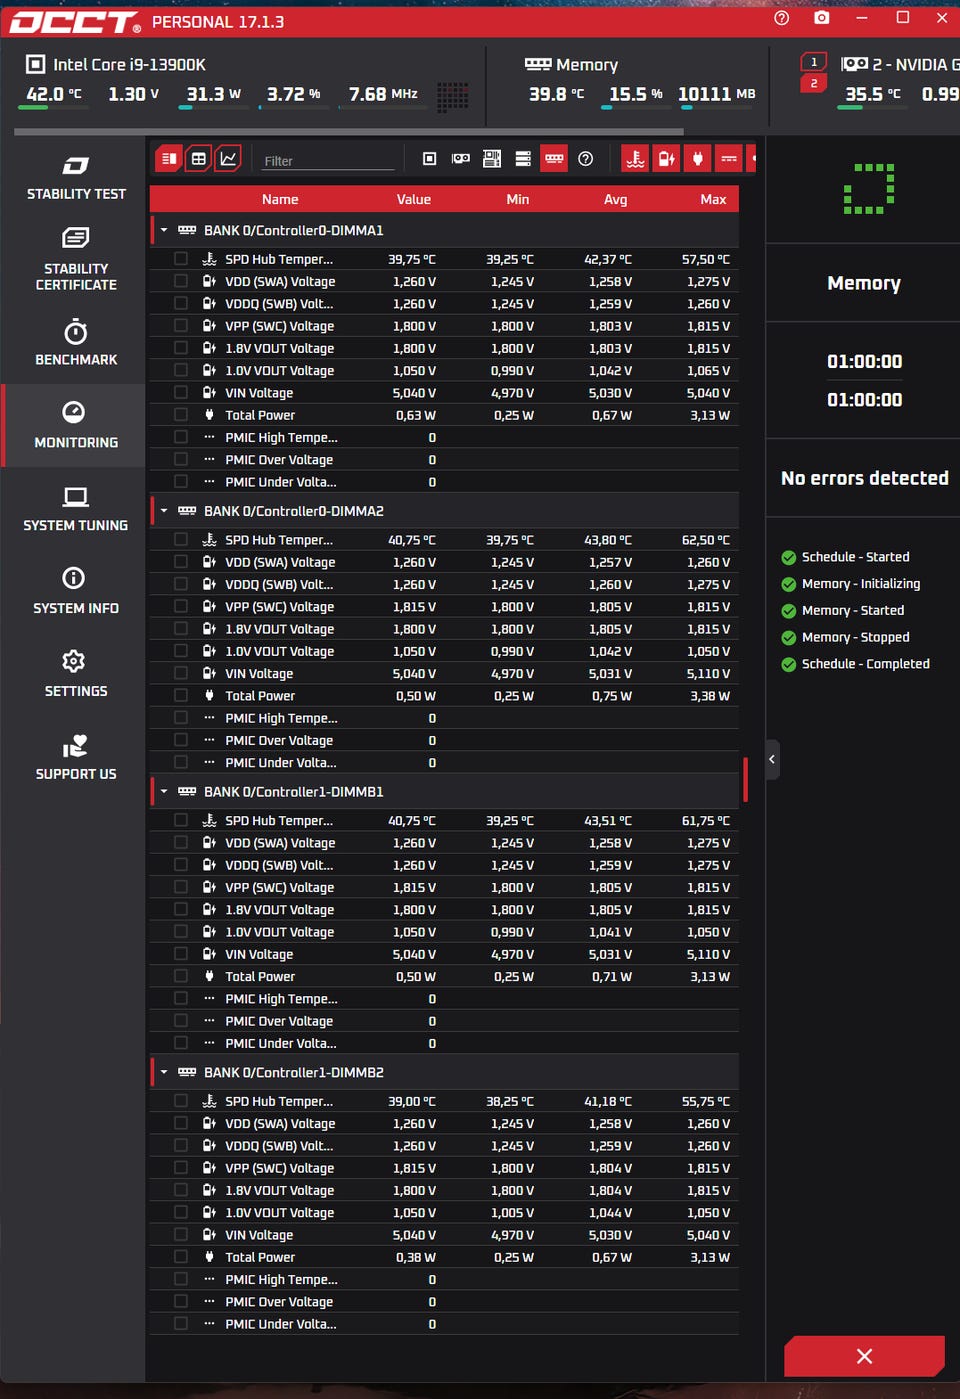This screenshot has width=960, height=1399.
Task: Toggle the graphics card sensor filter icon
Action: coord(461,158)
